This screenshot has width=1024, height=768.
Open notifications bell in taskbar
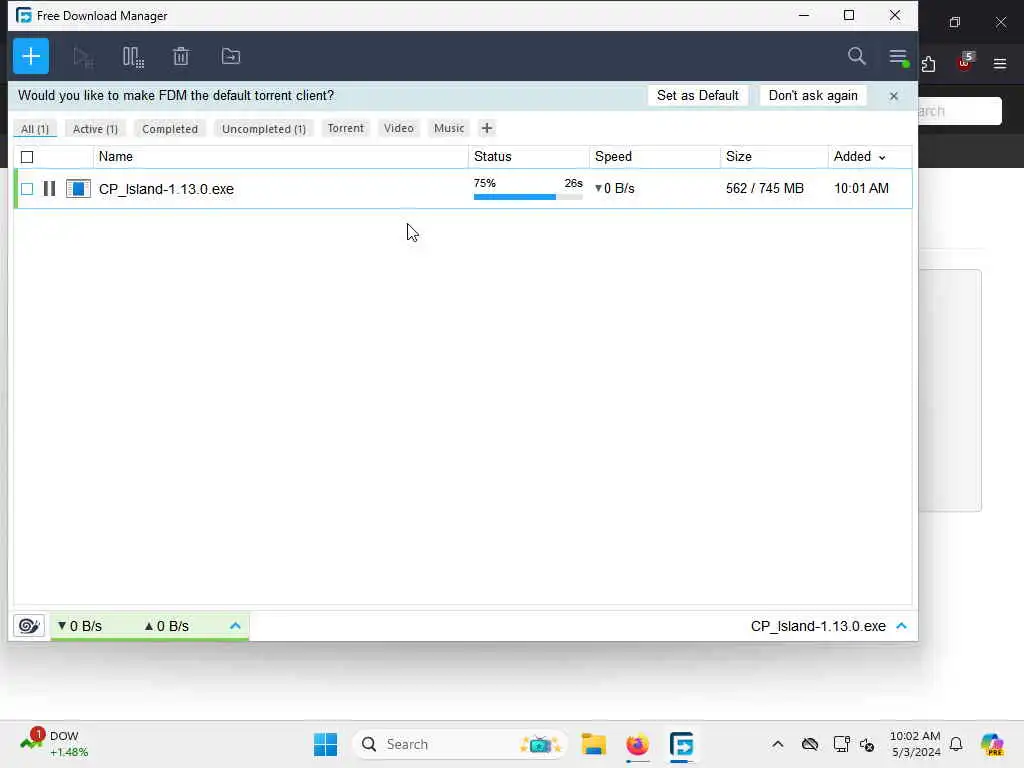click(x=956, y=744)
